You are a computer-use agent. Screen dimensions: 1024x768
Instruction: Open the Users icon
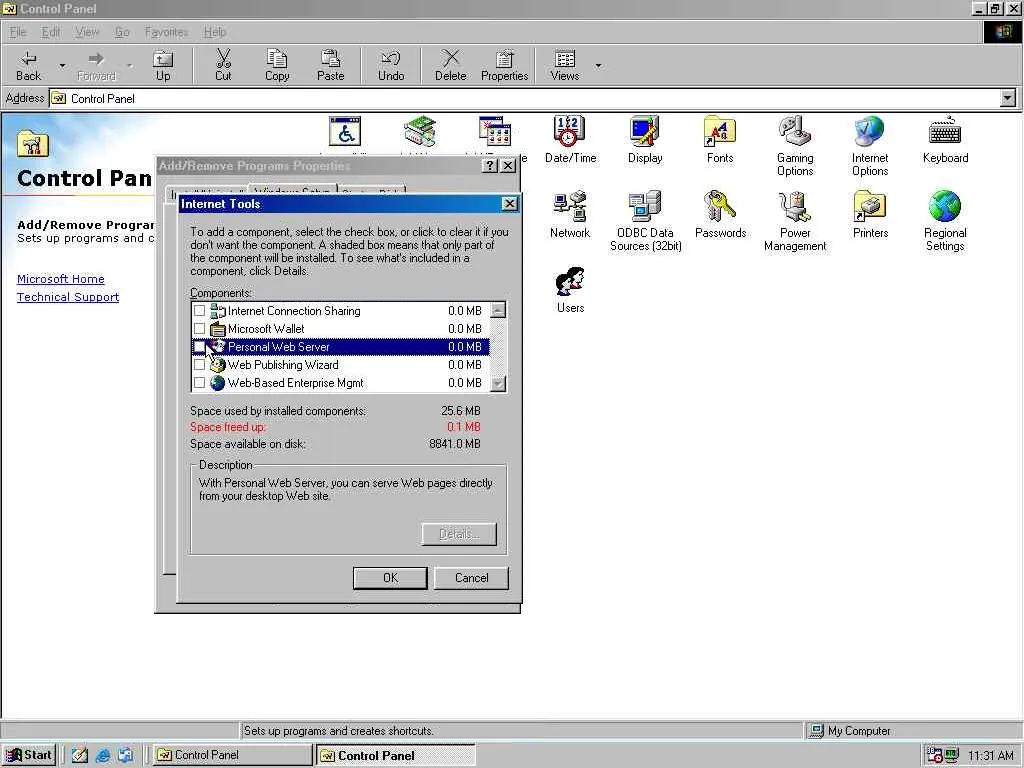point(570,290)
